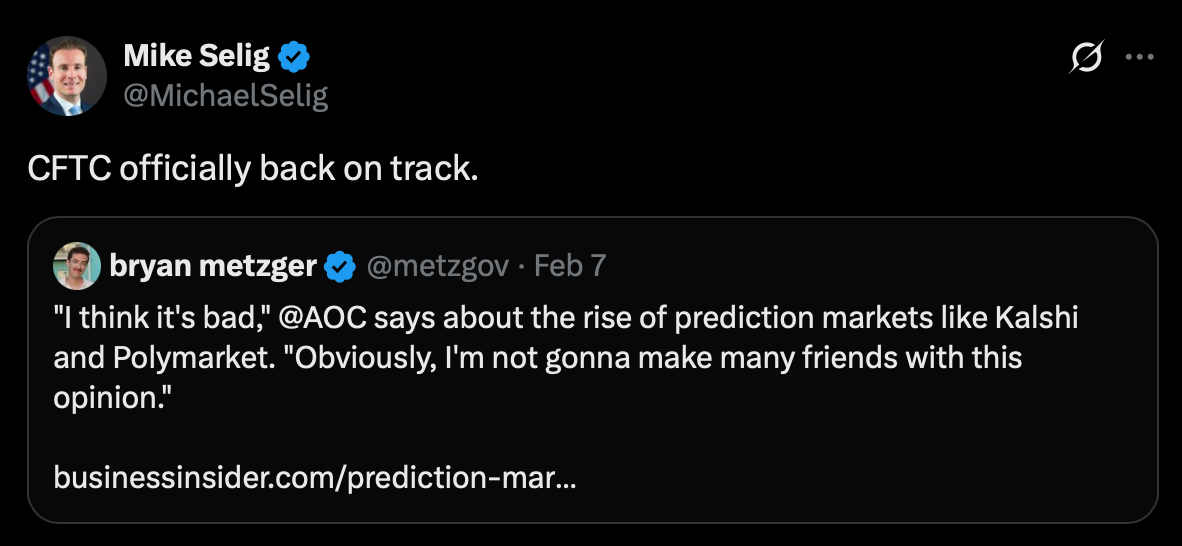The width and height of the screenshot is (1182, 546).
Task: Open the @MichaelSelig handle link
Action: click(x=225, y=95)
